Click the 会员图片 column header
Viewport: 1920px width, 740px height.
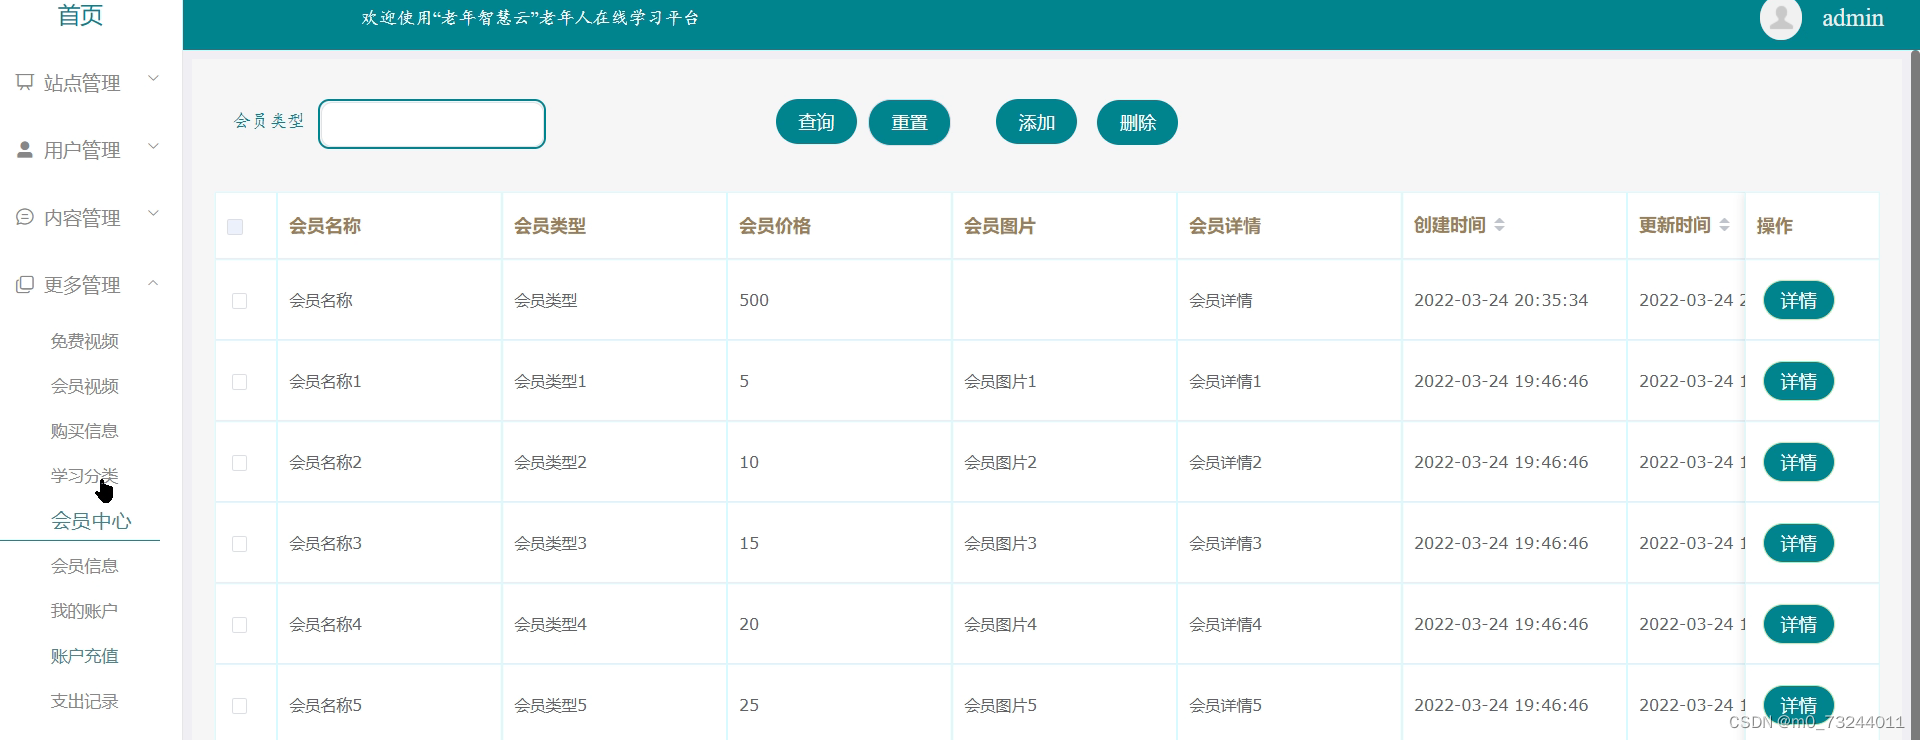1000,226
